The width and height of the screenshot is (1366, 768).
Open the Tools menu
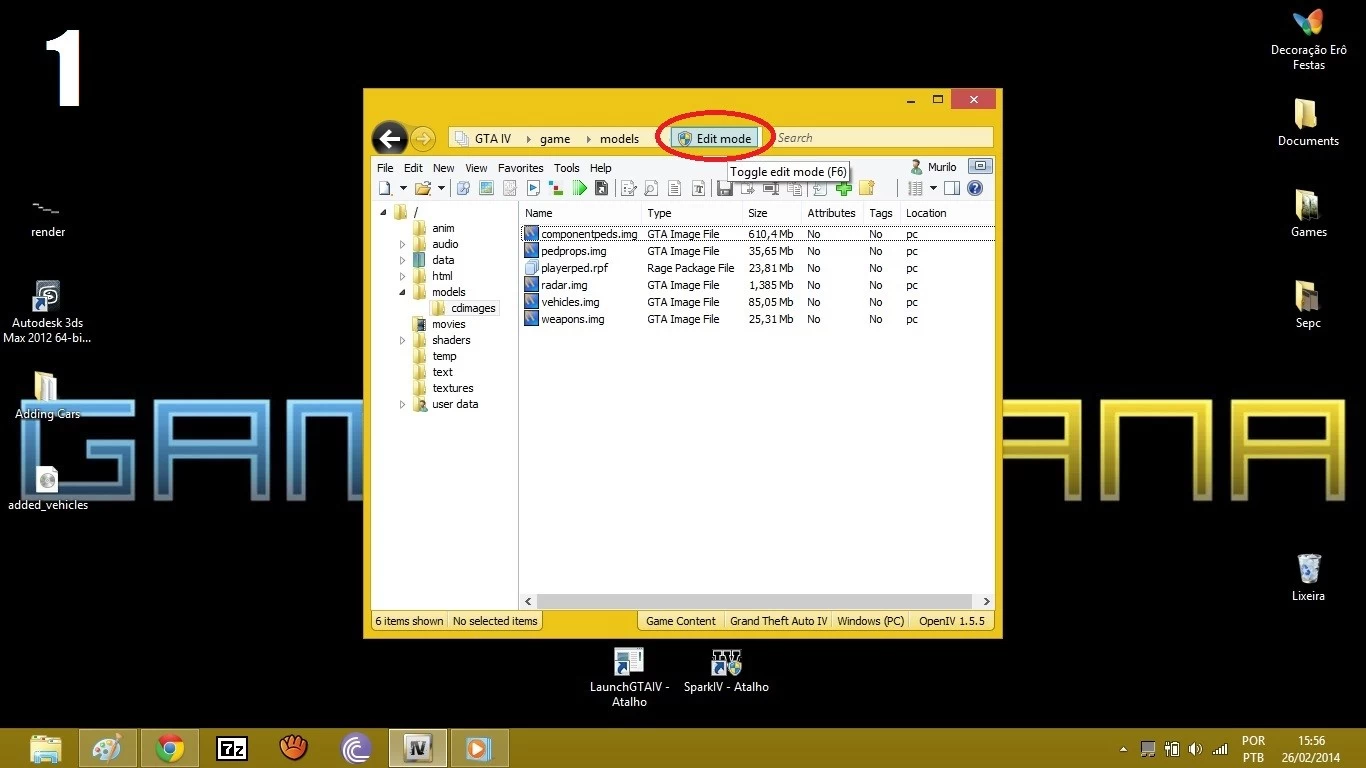pyautogui.click(x=566, y=168)
